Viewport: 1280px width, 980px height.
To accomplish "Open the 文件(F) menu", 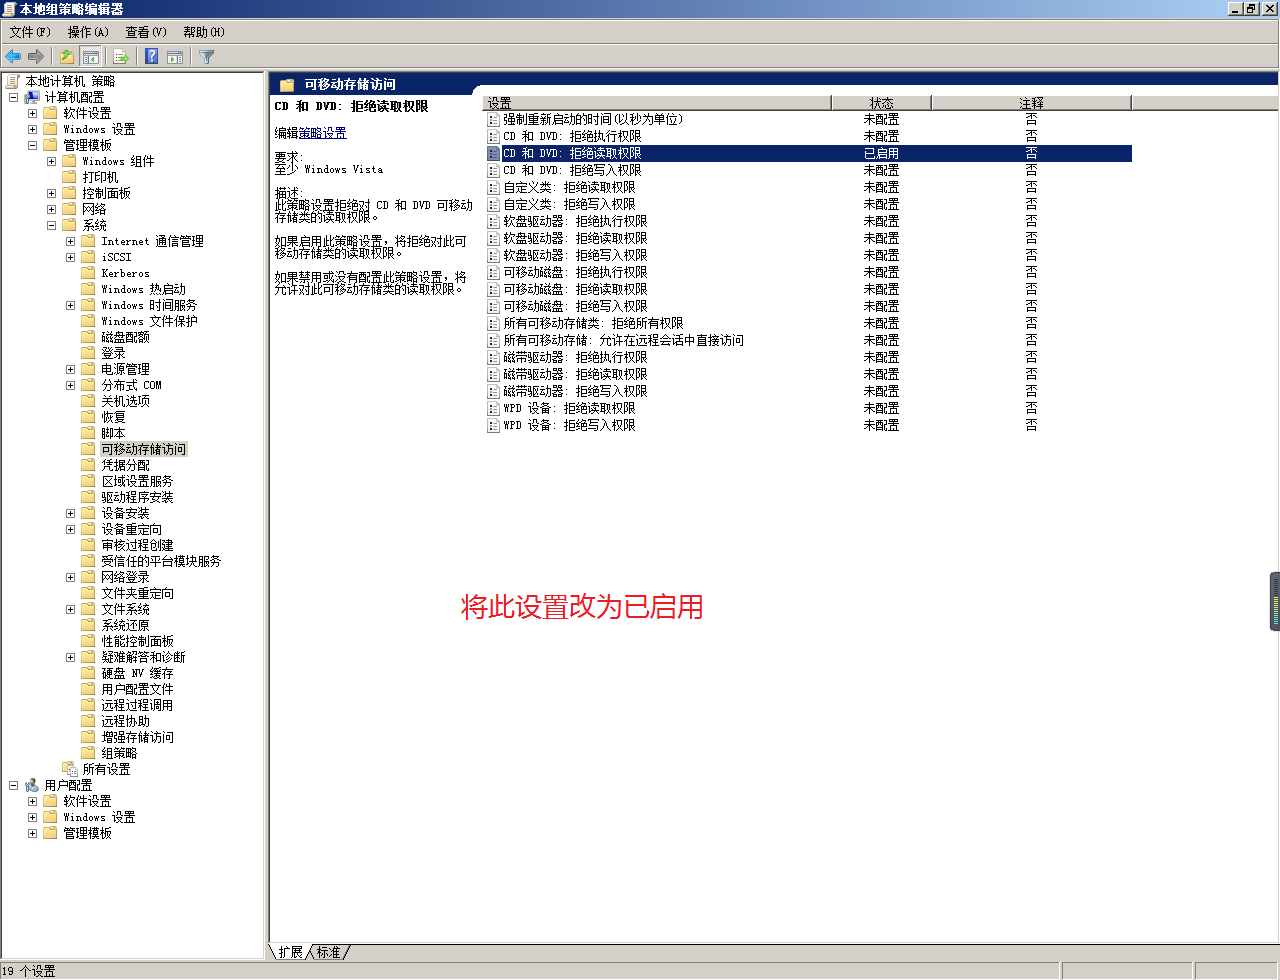I will point(30,32).
